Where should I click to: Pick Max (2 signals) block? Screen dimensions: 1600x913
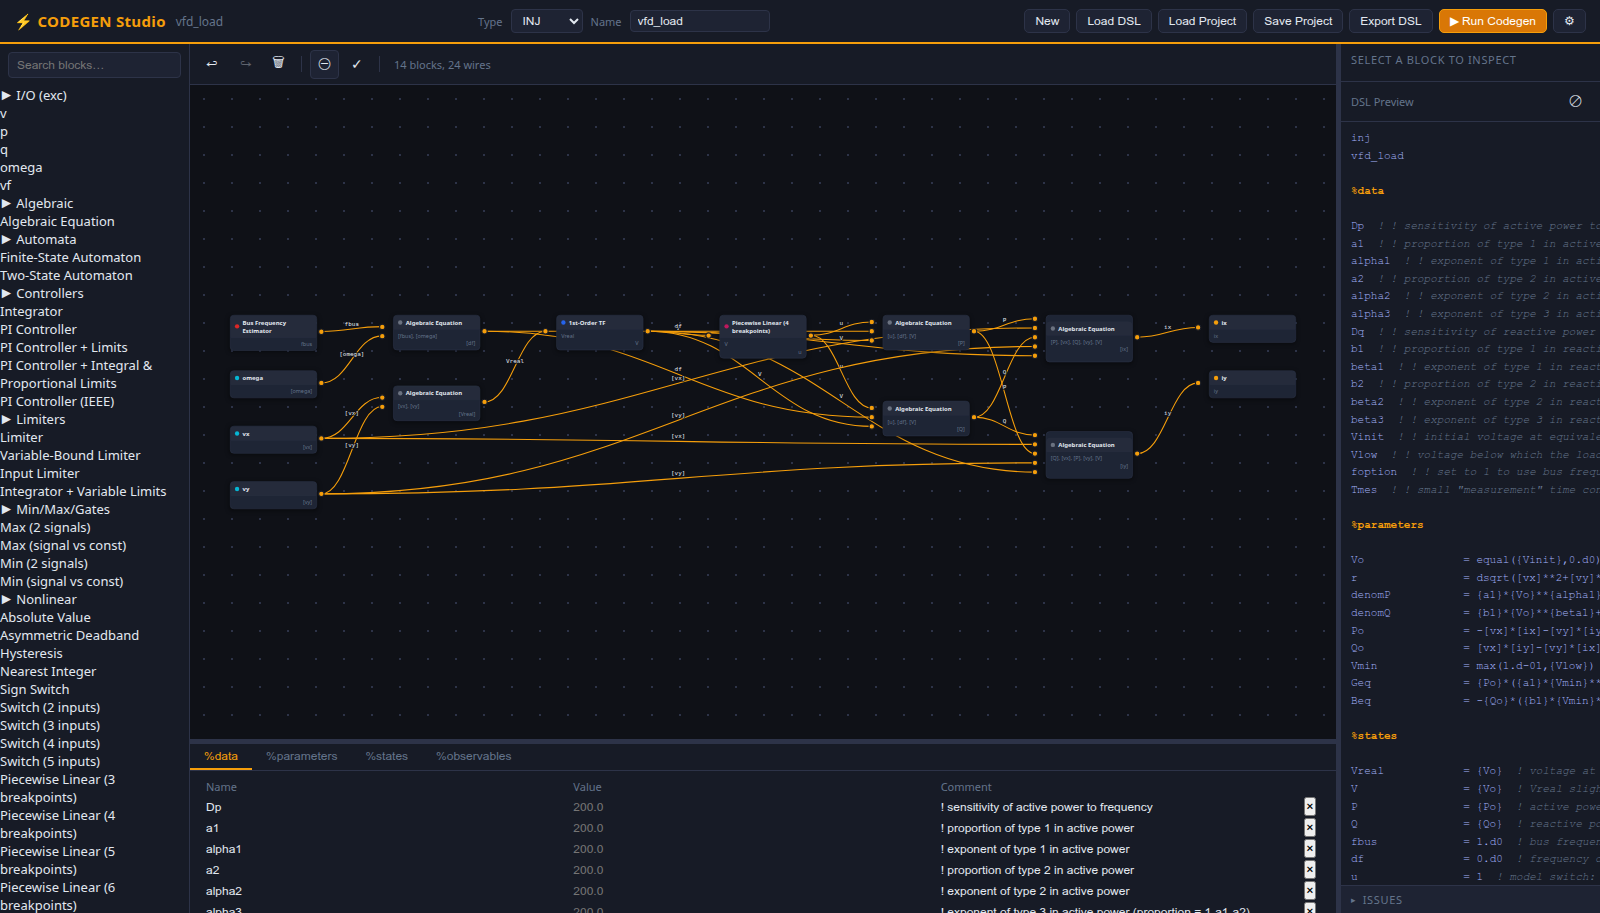click(x=45, y=527)
